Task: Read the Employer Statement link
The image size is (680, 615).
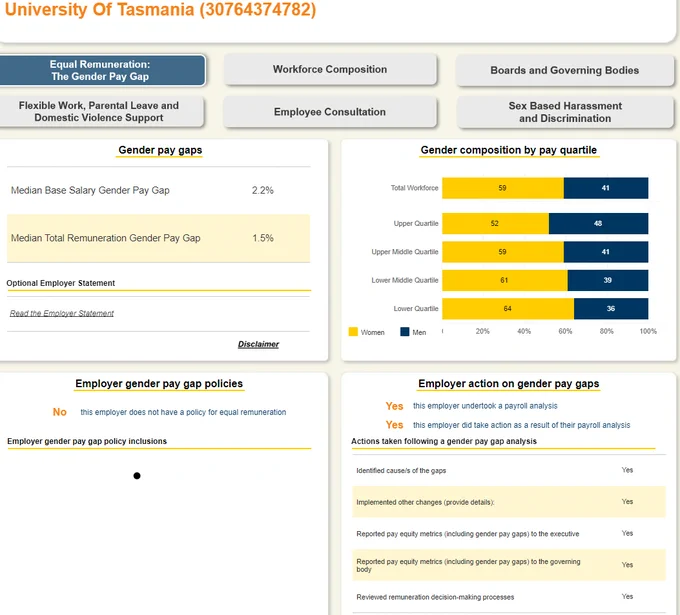Action: pyautogui.click(x=62, y=313)
